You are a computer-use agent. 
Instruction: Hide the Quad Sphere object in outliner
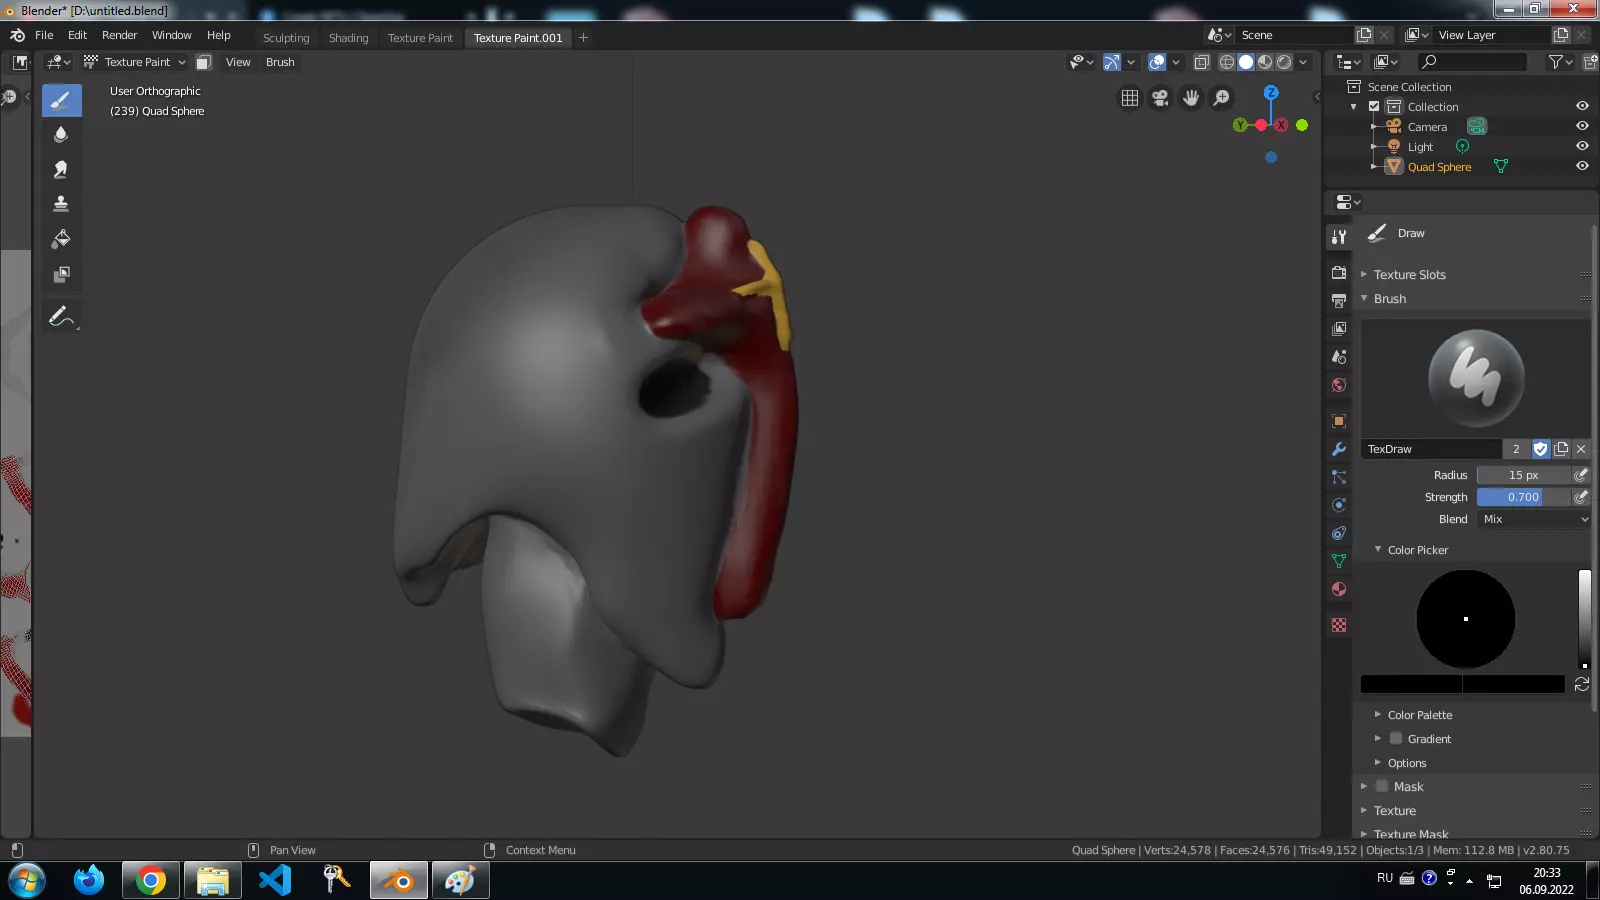(1582, 166)
